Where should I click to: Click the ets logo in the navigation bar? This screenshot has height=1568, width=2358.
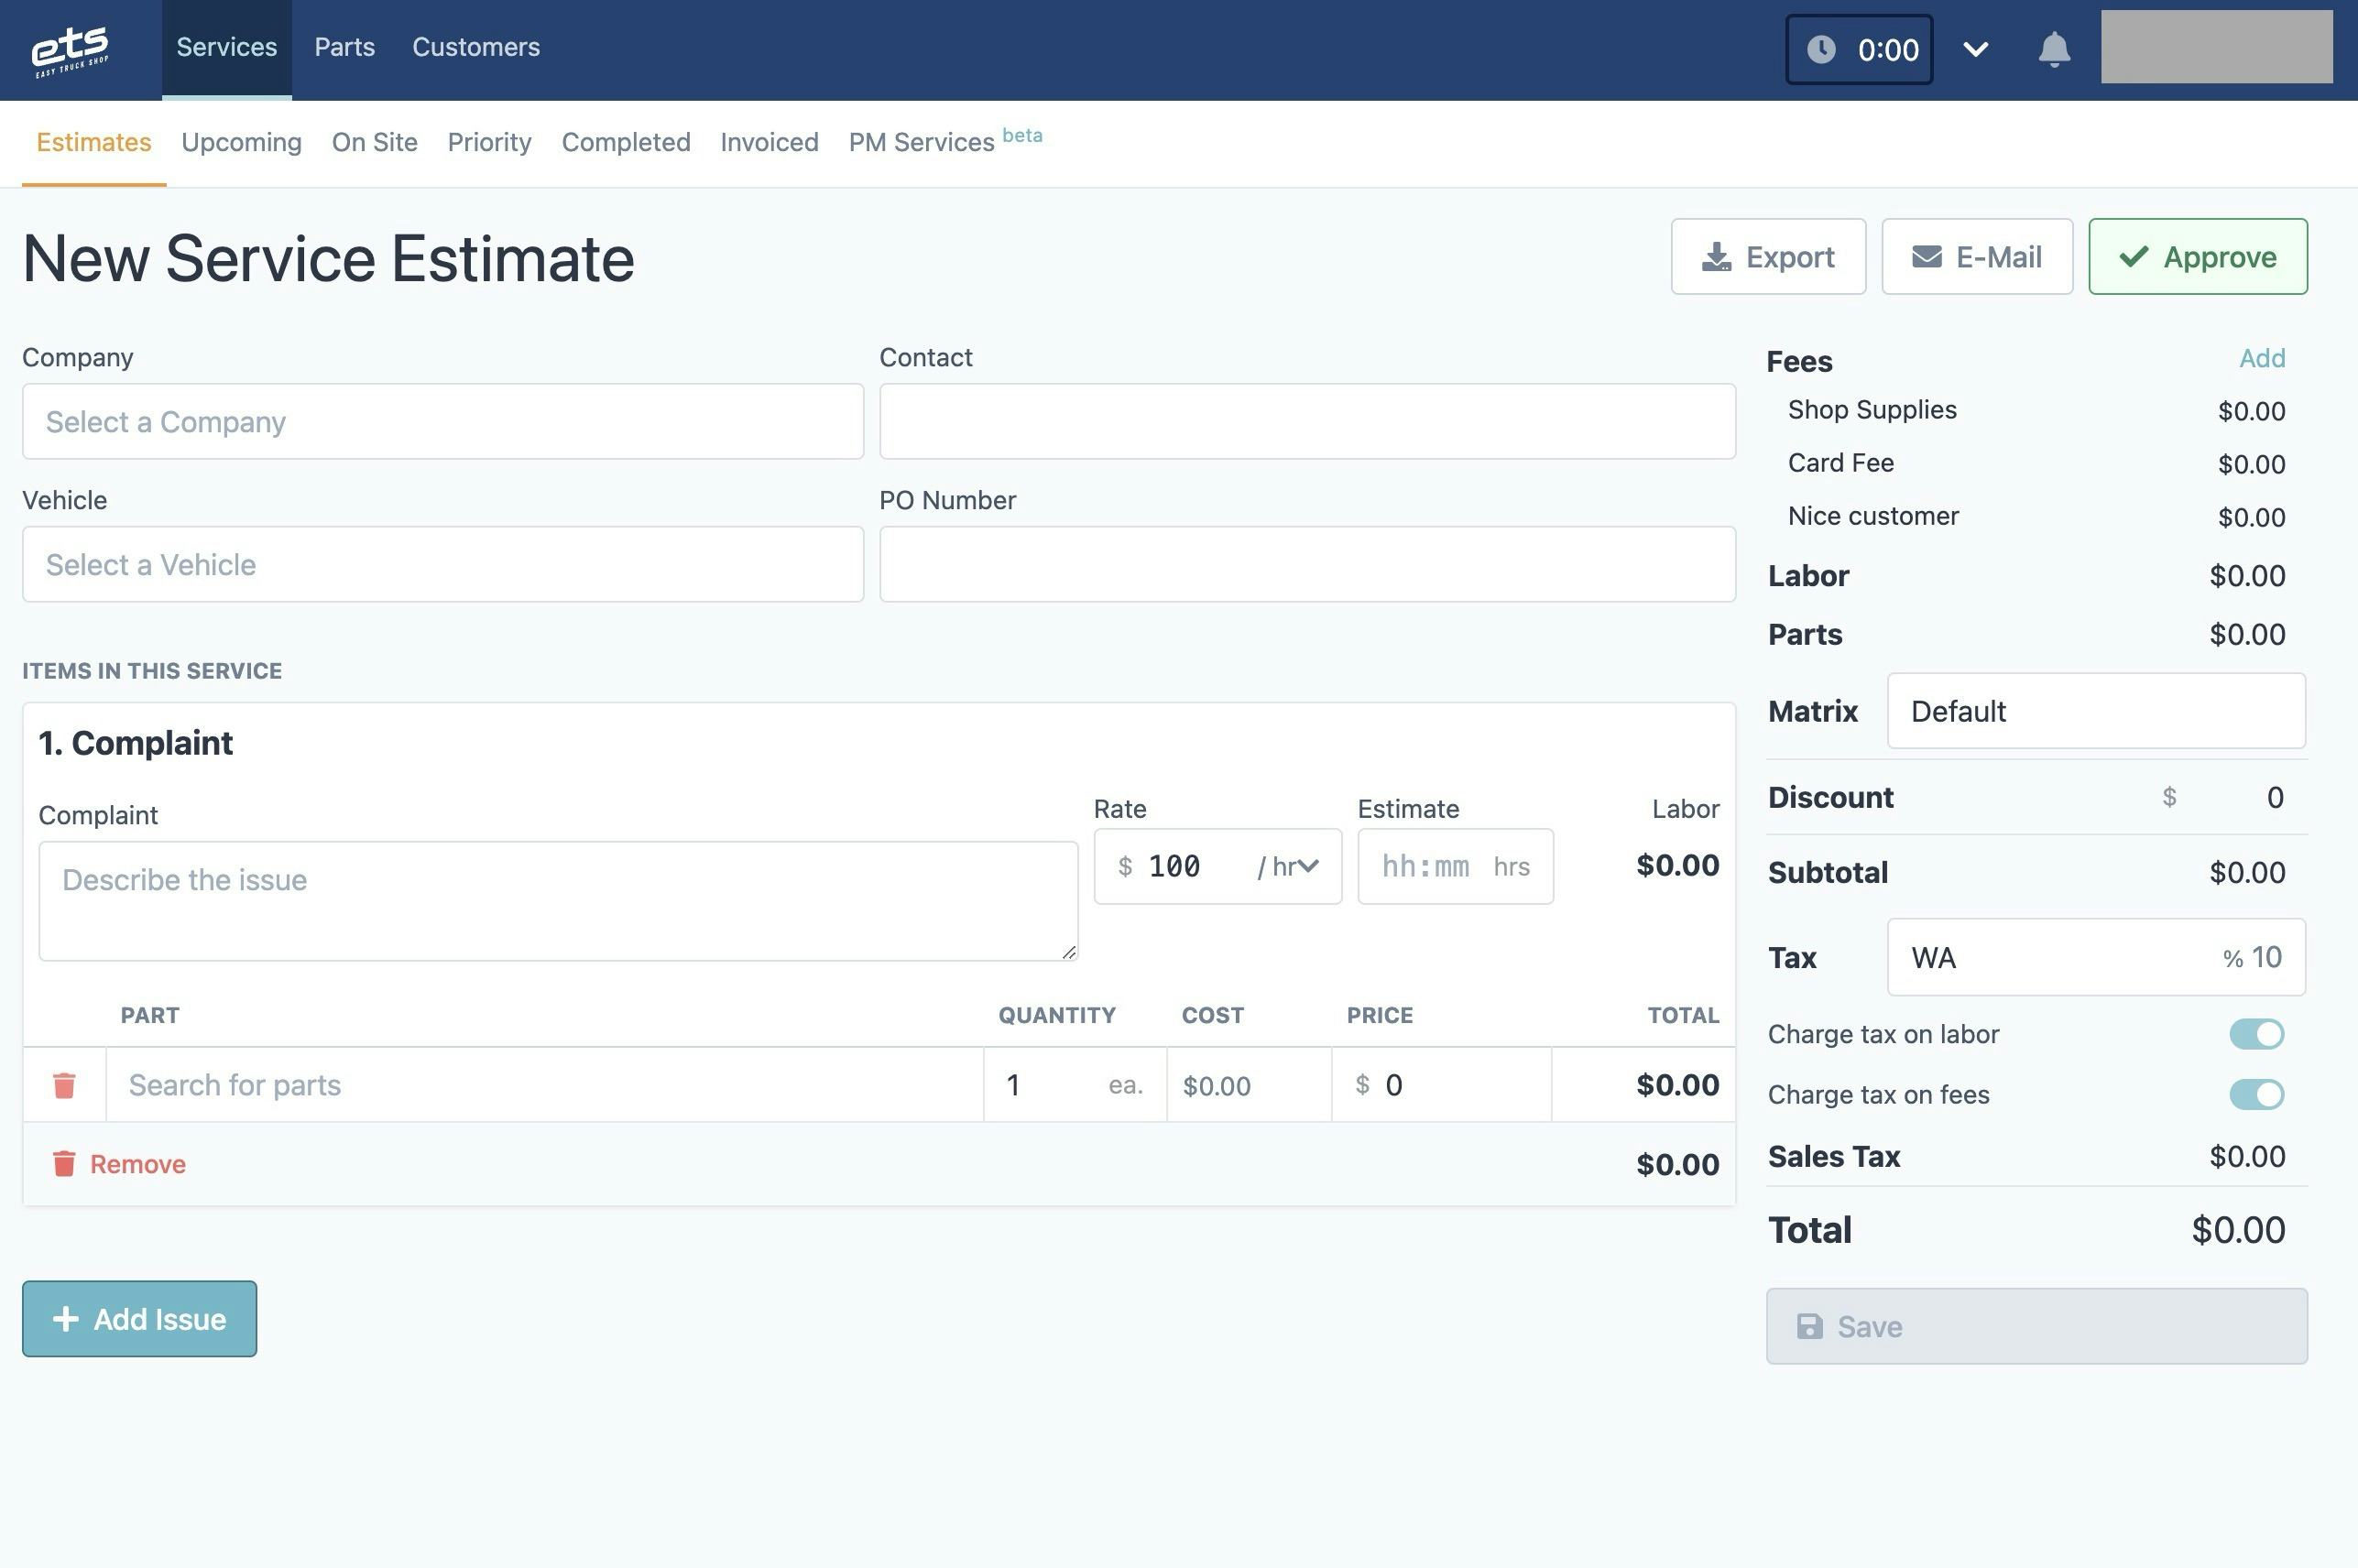70,48
